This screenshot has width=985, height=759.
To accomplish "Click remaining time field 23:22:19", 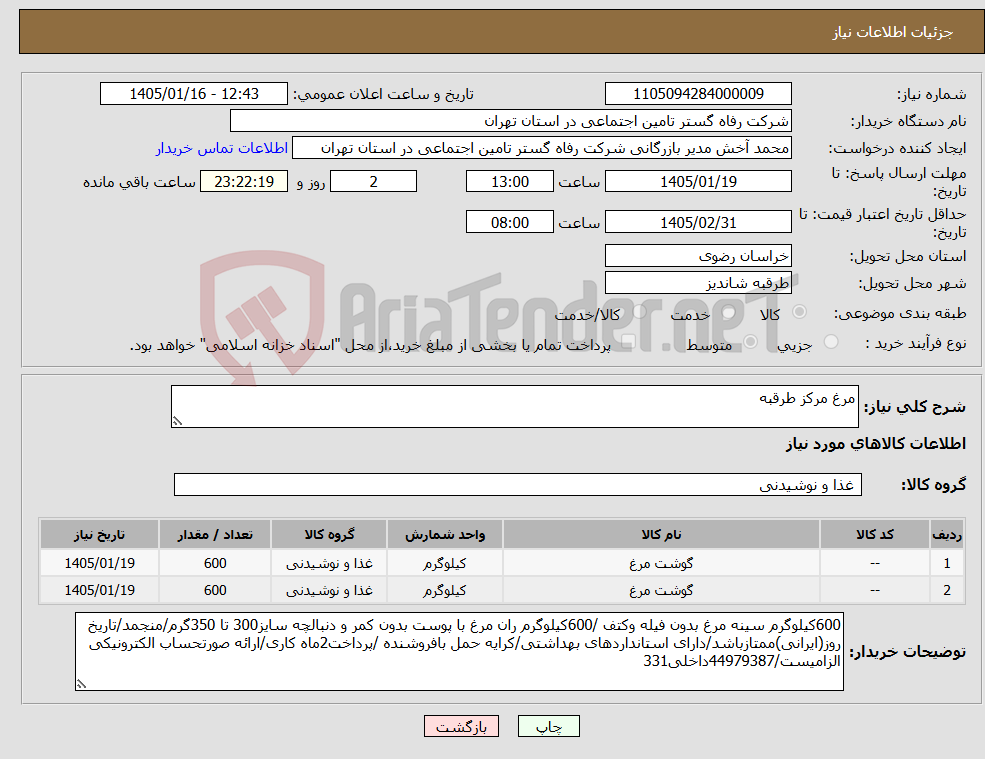I will pos(244,182).
